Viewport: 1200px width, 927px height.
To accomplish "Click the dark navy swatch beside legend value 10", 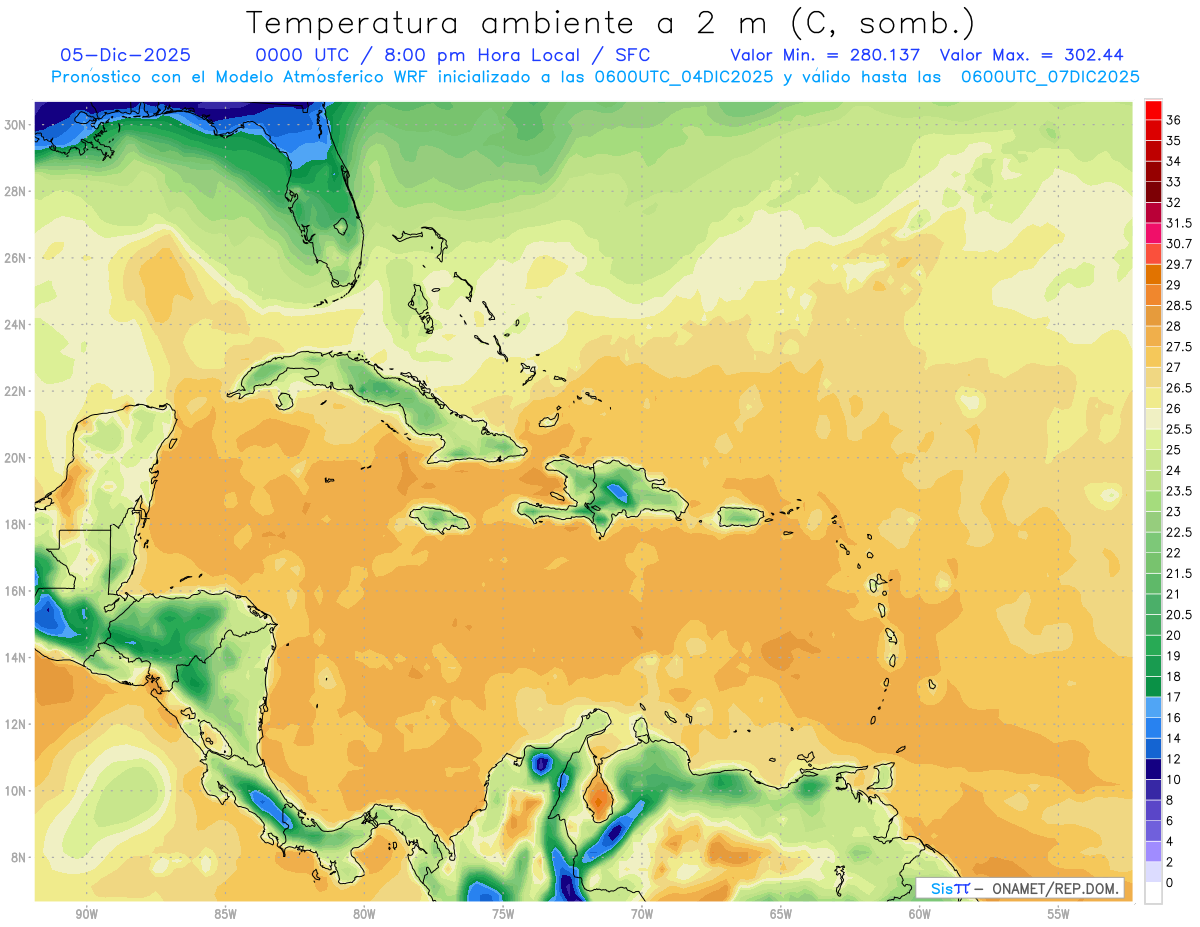I will (x=1153, y=769).
